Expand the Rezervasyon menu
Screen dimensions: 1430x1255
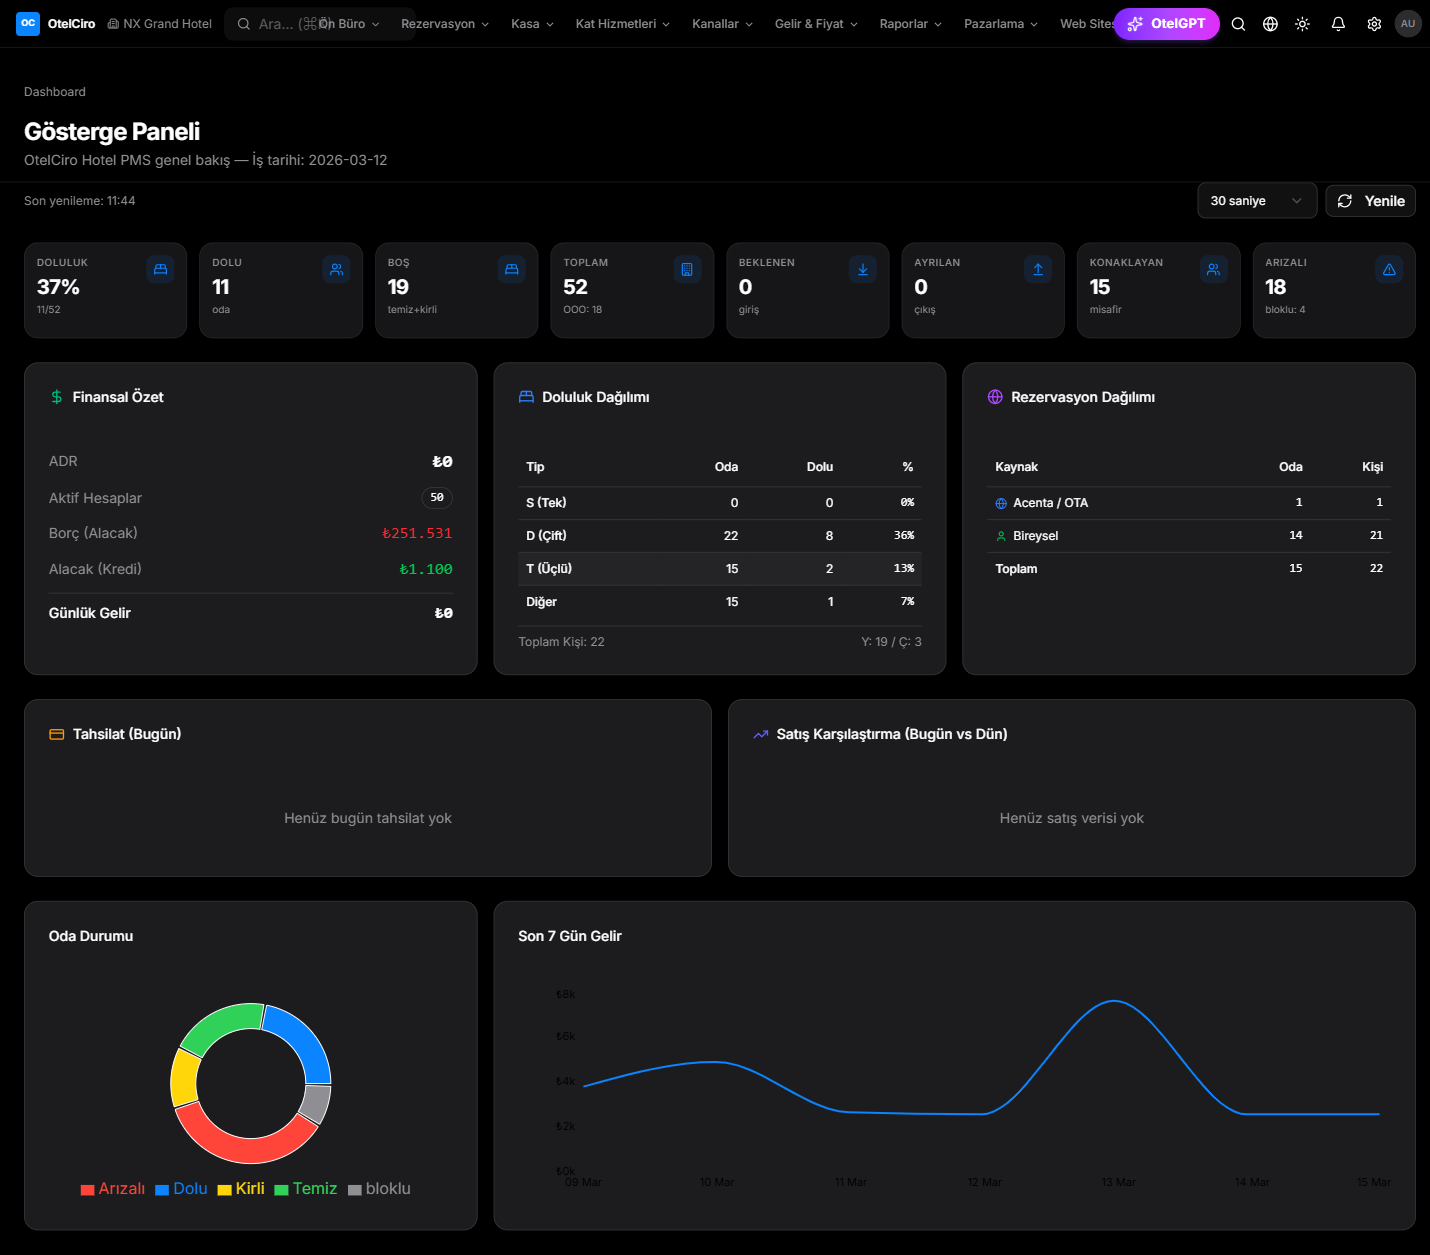(445, 24)
